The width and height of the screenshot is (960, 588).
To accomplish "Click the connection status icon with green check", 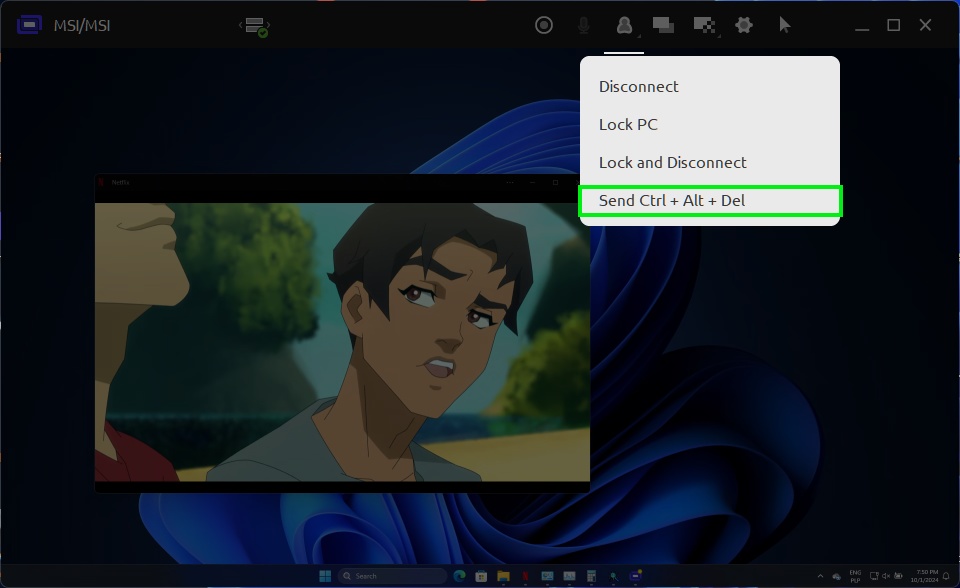I will [255, 27].
